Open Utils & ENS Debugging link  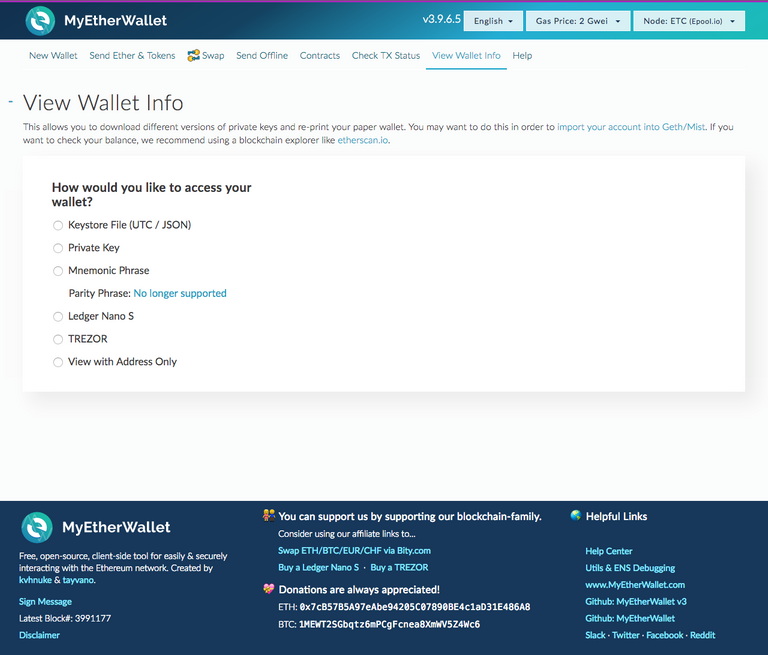(x=630, y=568)
